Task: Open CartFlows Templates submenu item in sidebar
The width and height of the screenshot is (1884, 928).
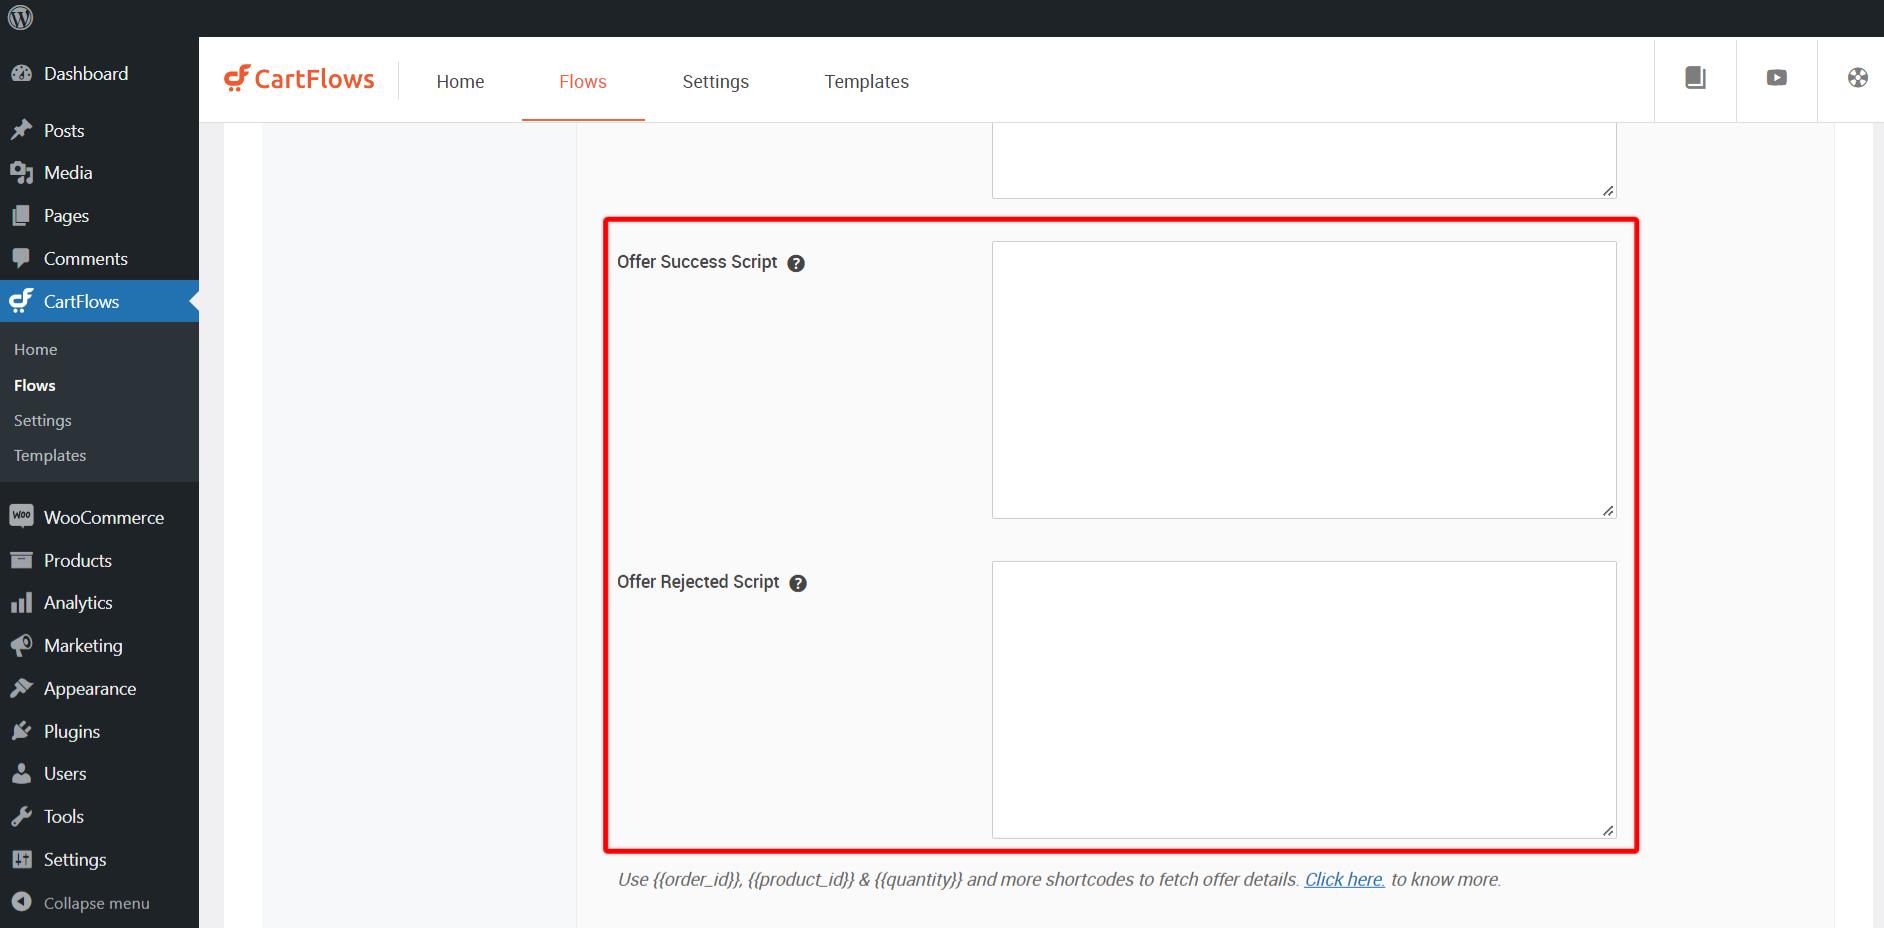Action: tap(50, 455)
